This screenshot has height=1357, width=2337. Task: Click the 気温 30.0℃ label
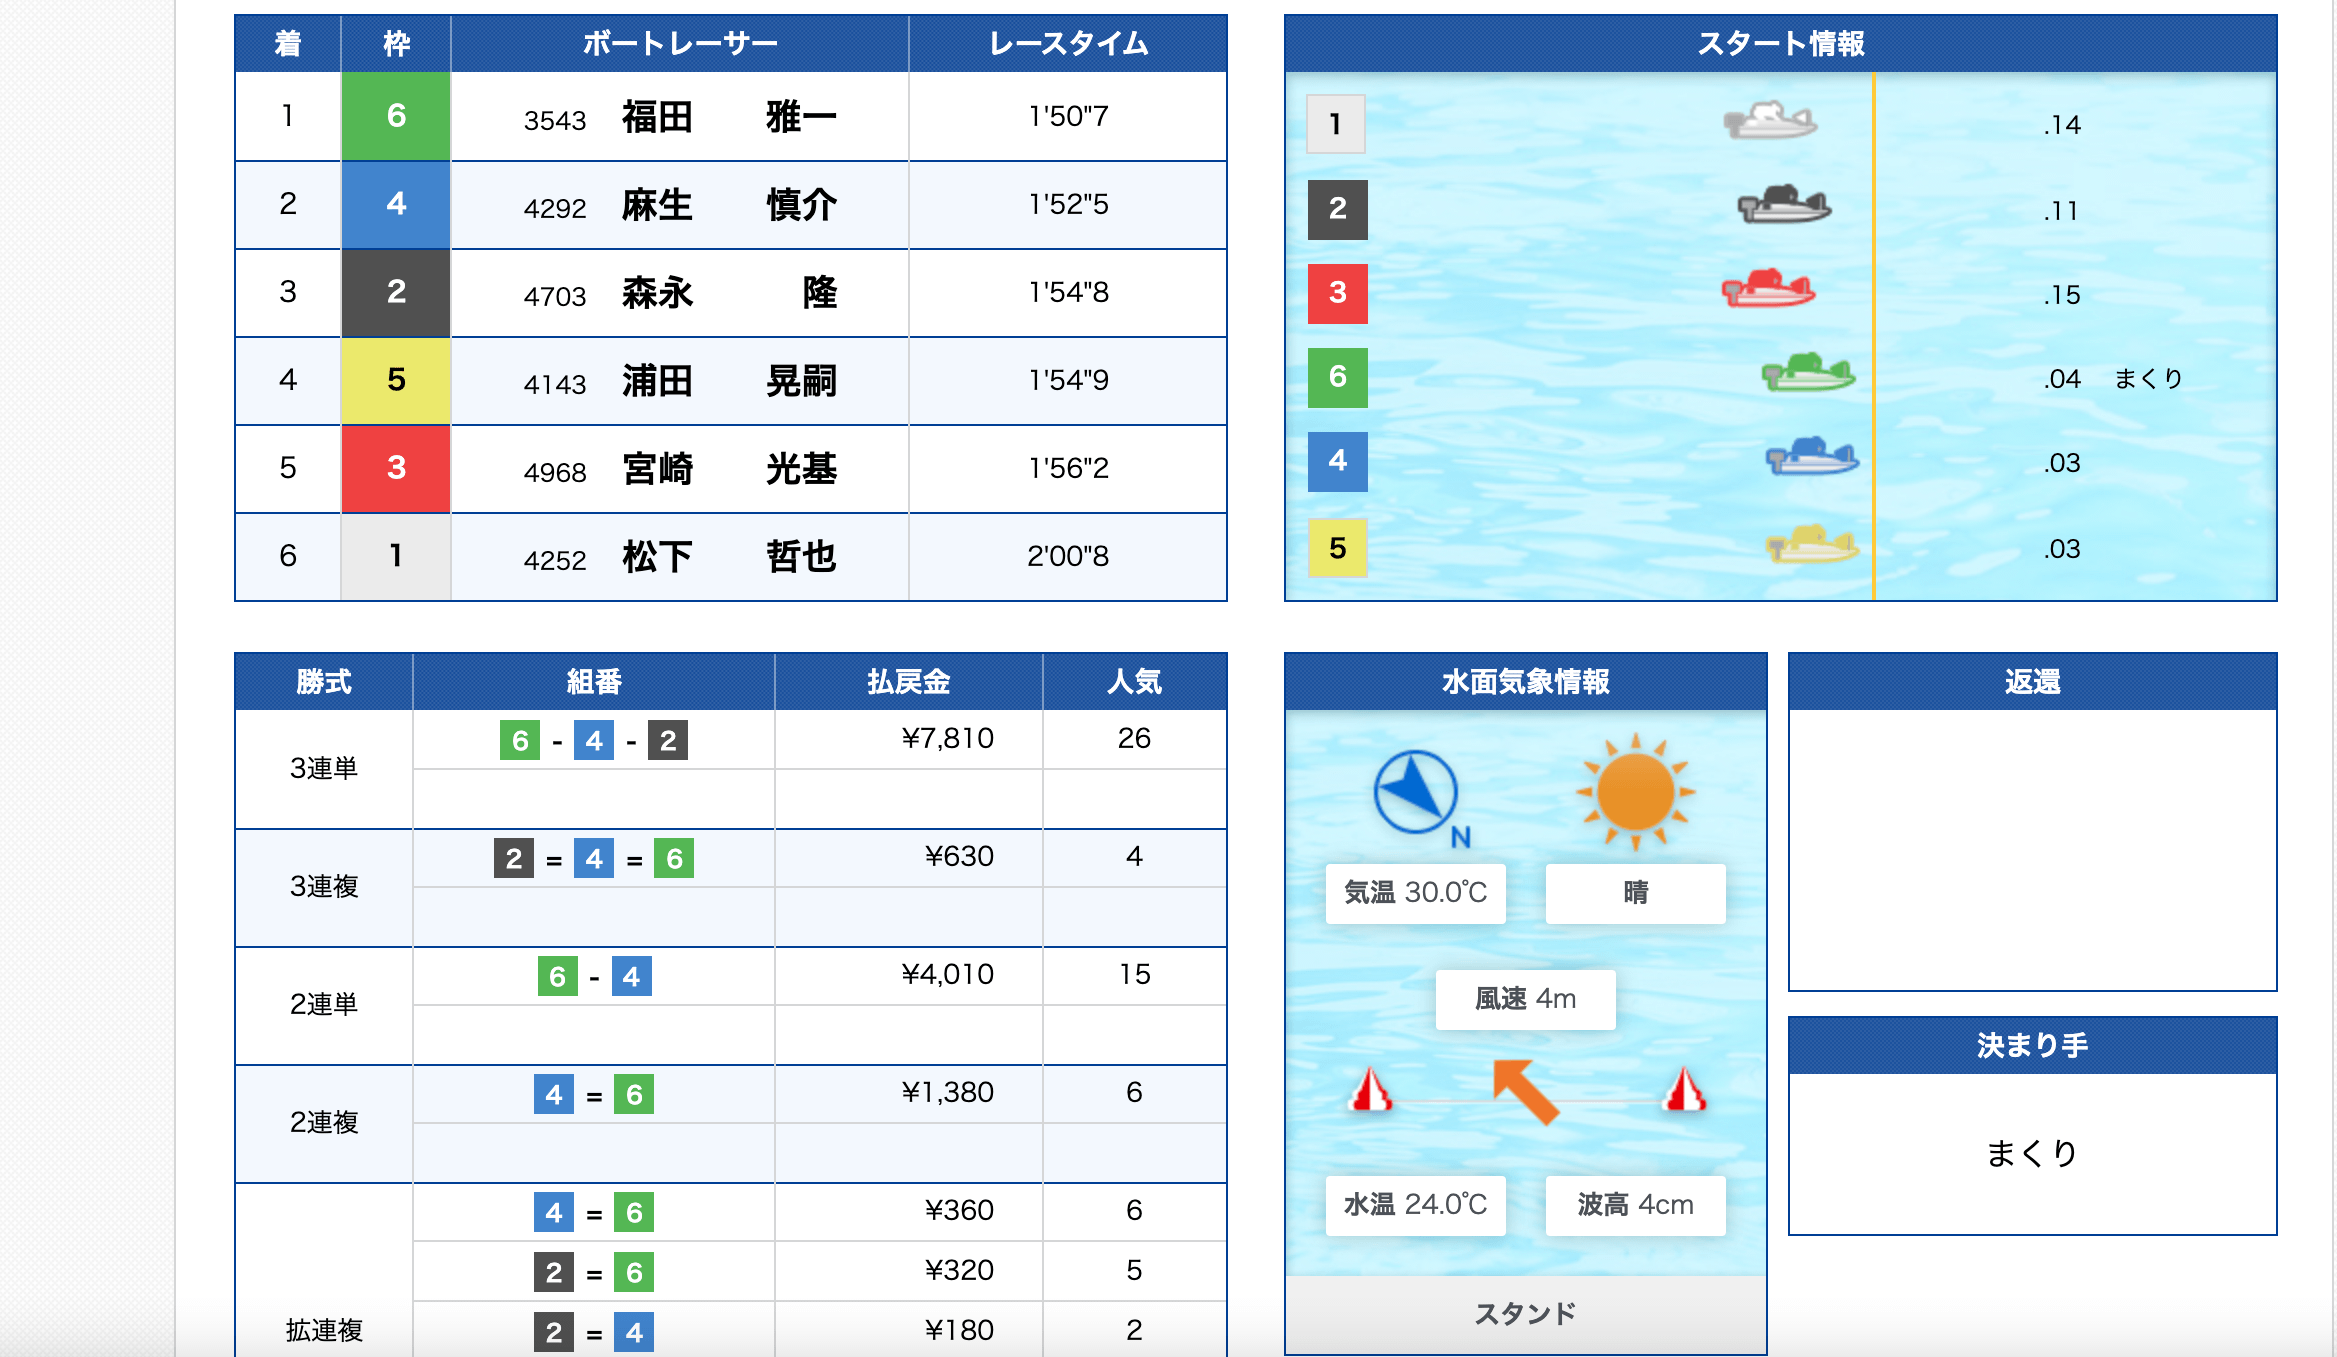click(x=1415, y=893)
